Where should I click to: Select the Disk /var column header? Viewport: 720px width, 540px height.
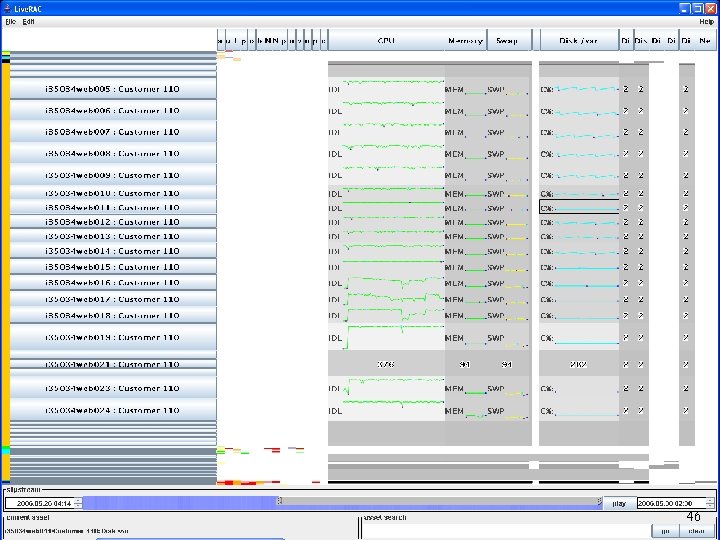coord(579,40)
